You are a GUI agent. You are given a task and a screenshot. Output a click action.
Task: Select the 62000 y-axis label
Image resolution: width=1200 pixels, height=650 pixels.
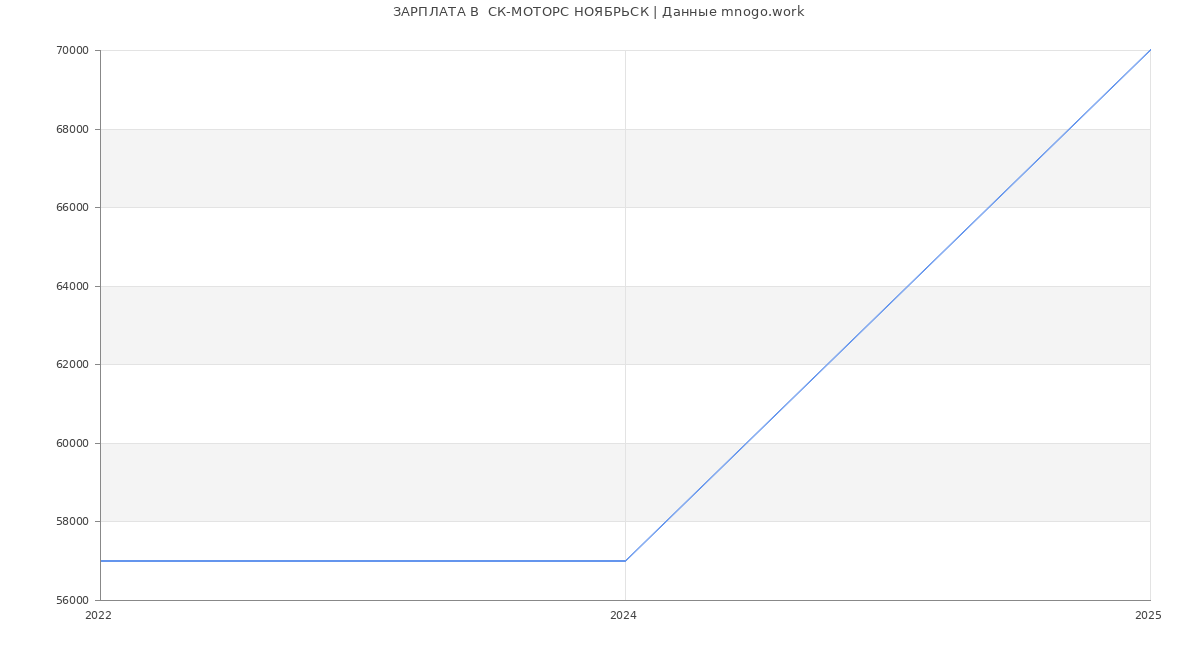tap(72, 365)
